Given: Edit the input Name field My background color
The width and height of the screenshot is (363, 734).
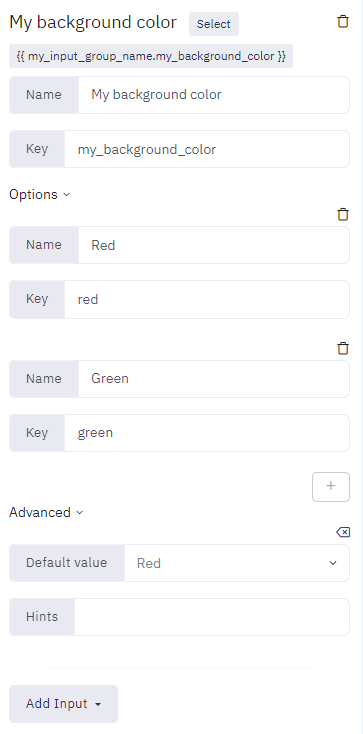Looking at the screenshot, I should point(214,95).
